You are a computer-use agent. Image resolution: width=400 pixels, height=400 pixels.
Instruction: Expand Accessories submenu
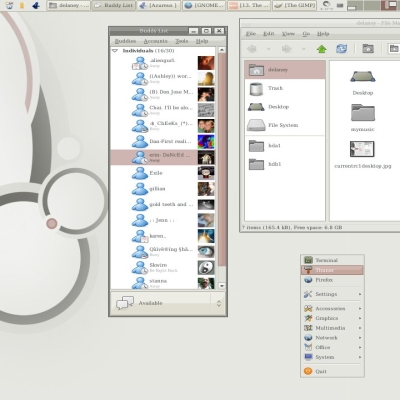[x=332, y=309]
